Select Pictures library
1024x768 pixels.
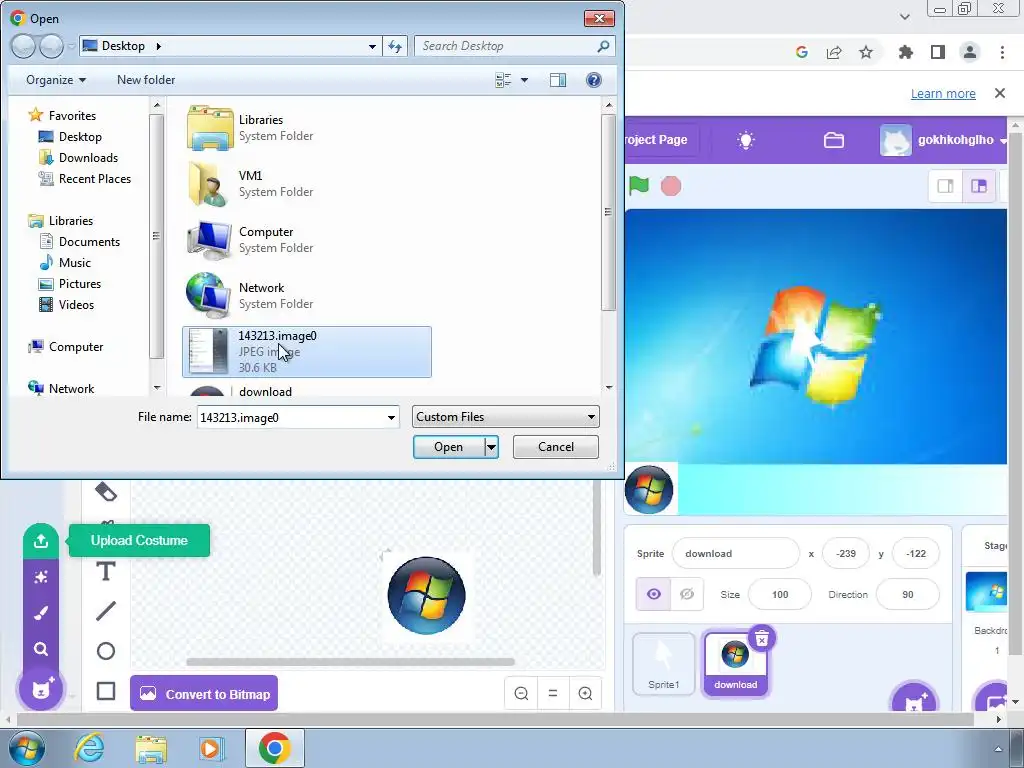(70, 283)
